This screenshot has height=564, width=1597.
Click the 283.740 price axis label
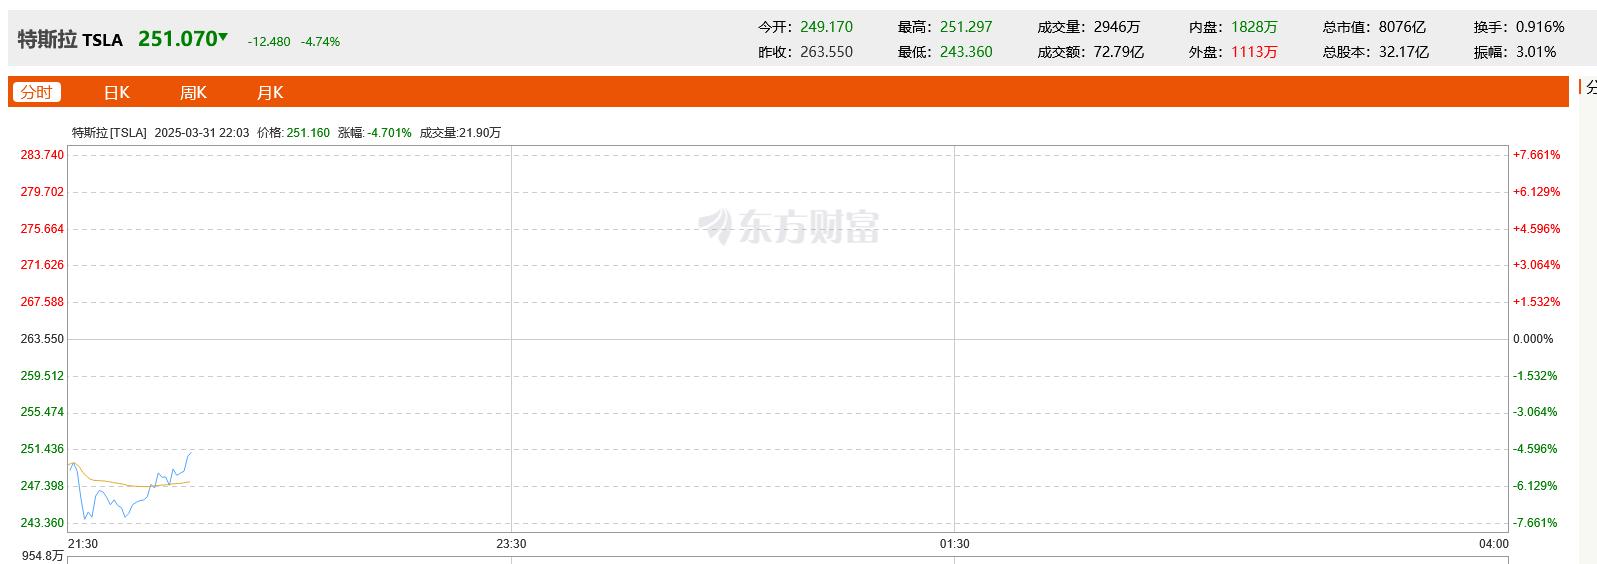point(42,155)
